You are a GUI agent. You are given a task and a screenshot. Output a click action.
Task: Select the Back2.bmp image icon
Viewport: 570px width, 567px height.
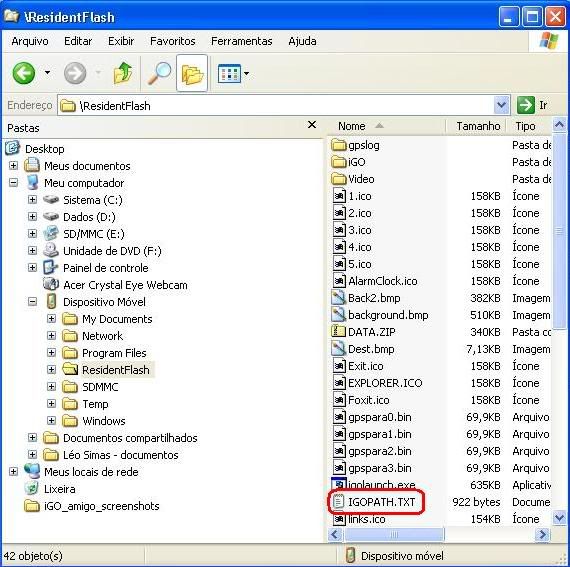point(338,298)
